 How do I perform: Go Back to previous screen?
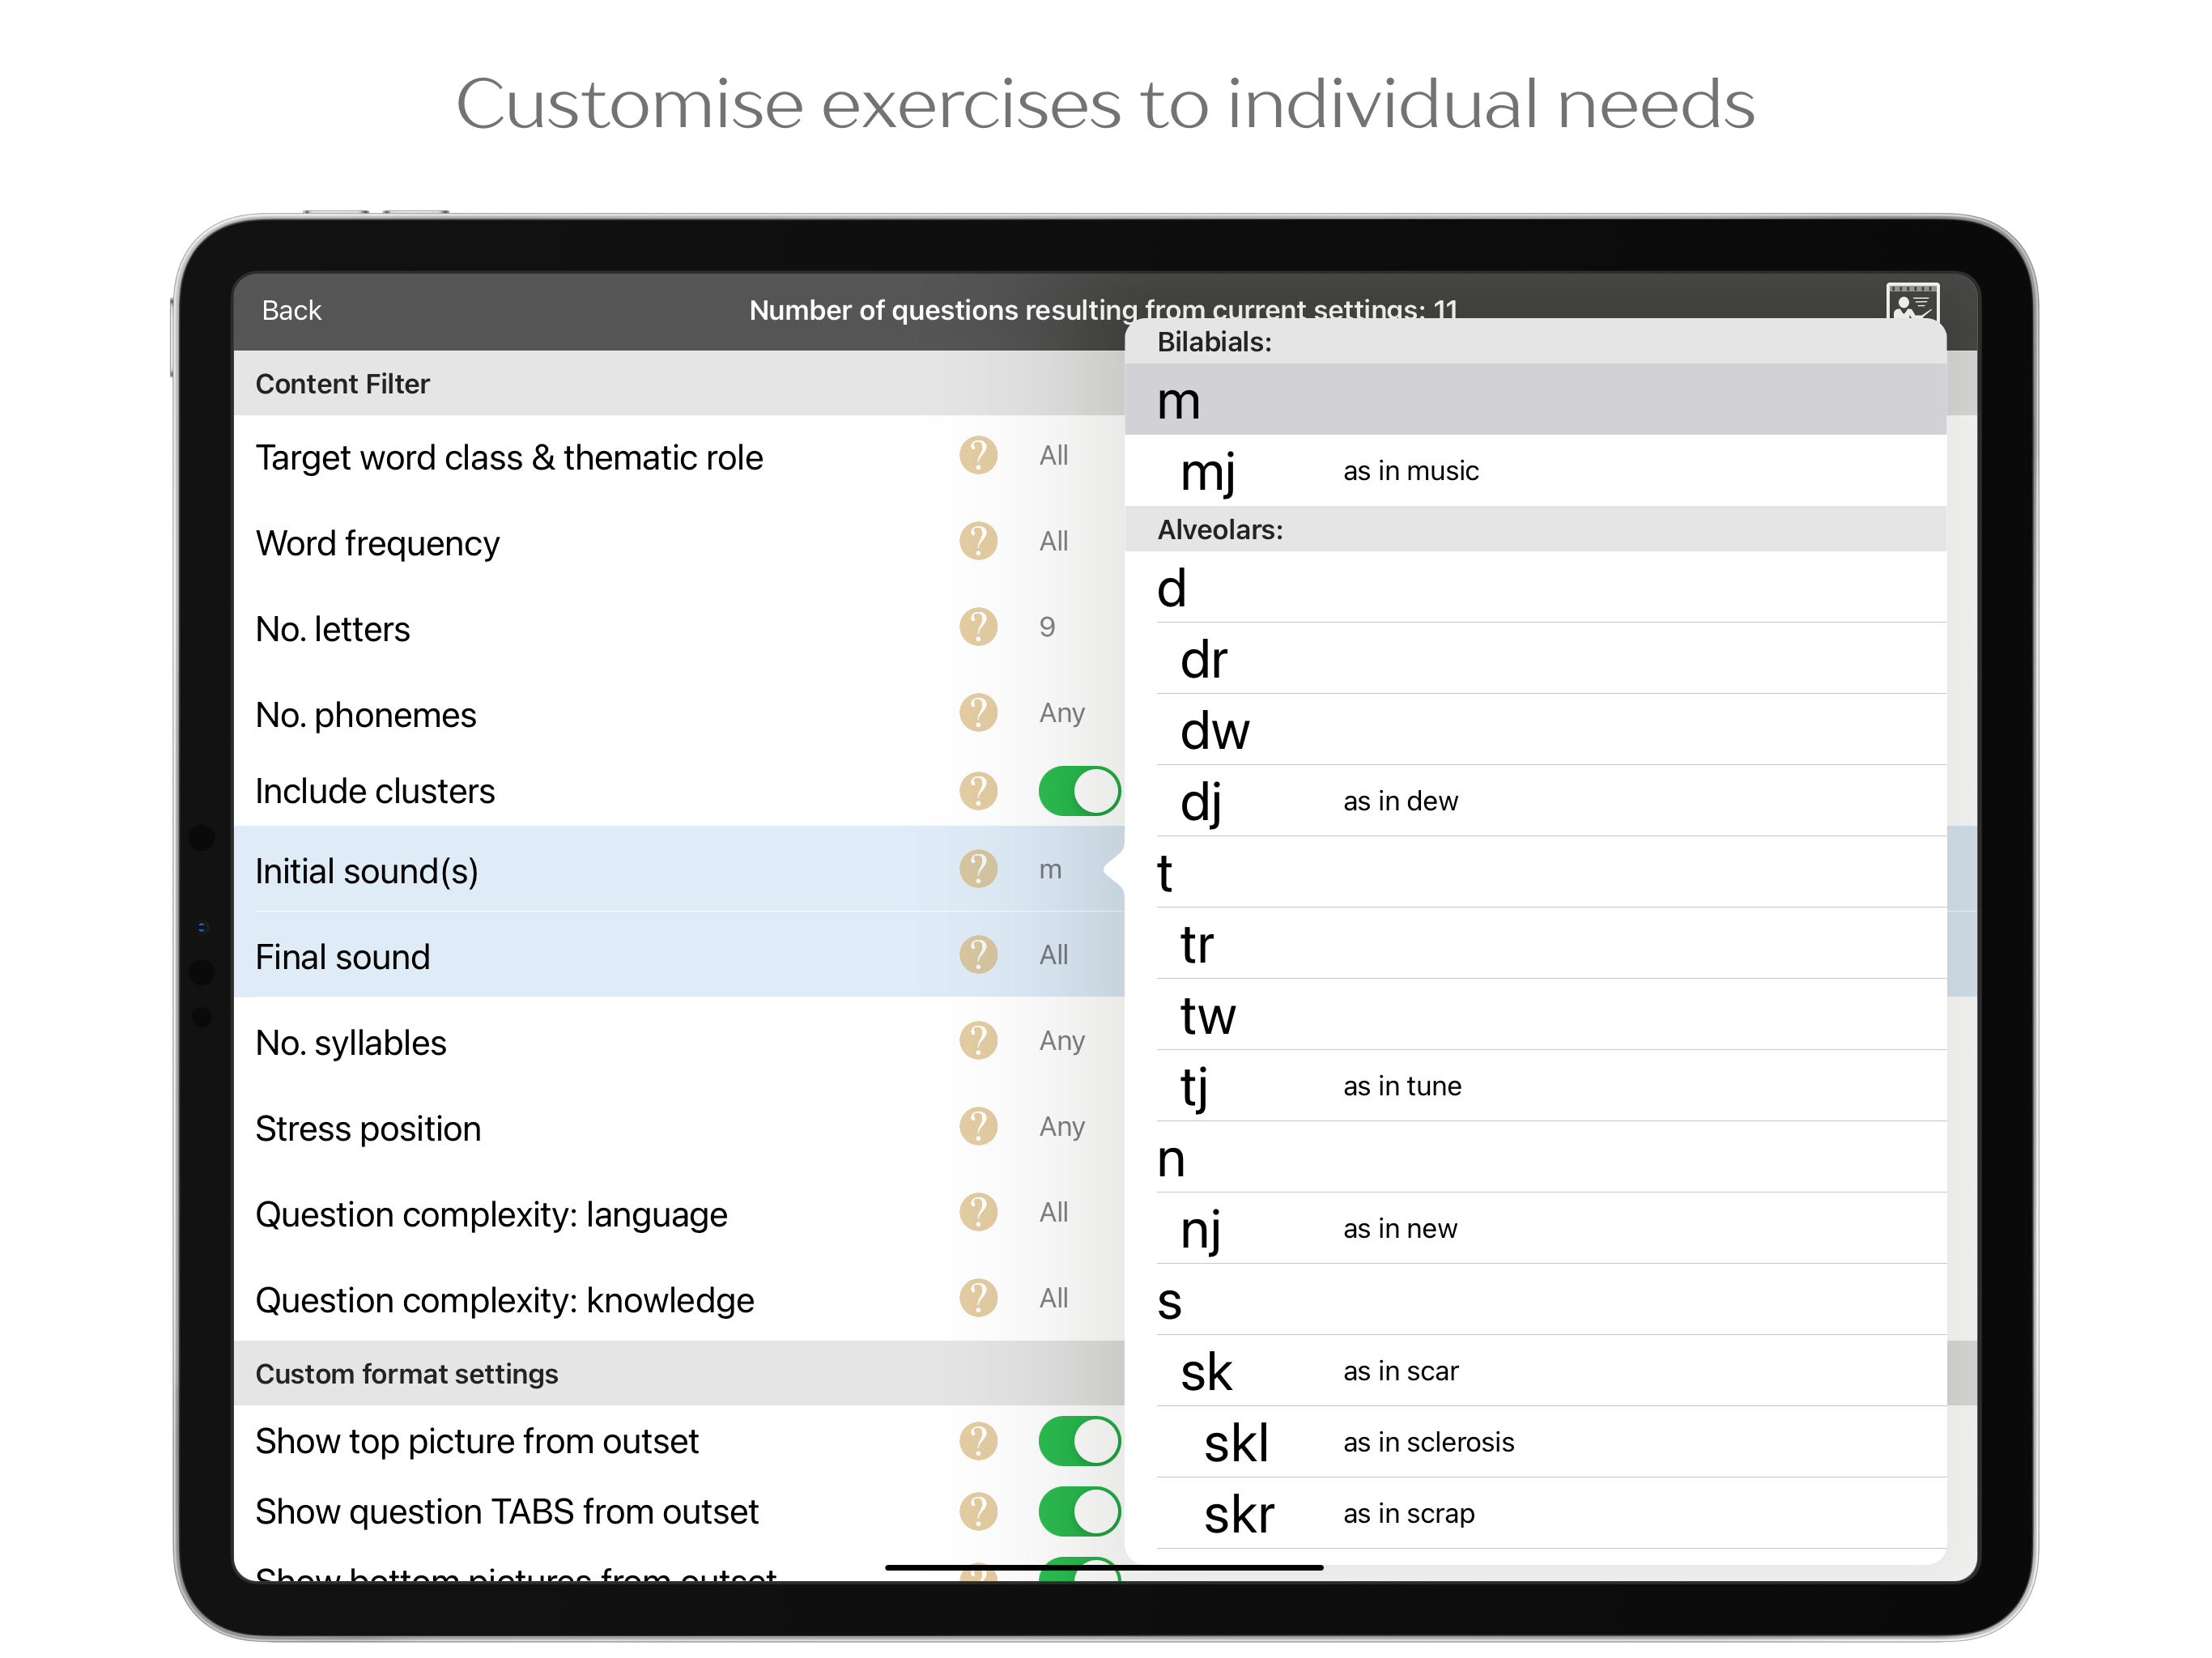coord(291,311)
